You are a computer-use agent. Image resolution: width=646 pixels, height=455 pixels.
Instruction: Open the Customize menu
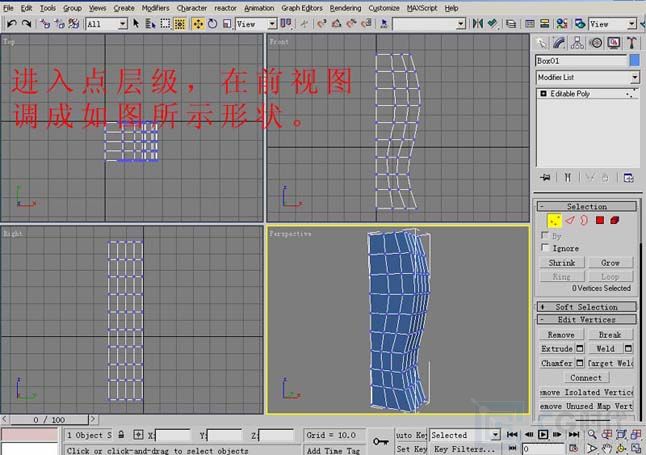pos(384,8)
